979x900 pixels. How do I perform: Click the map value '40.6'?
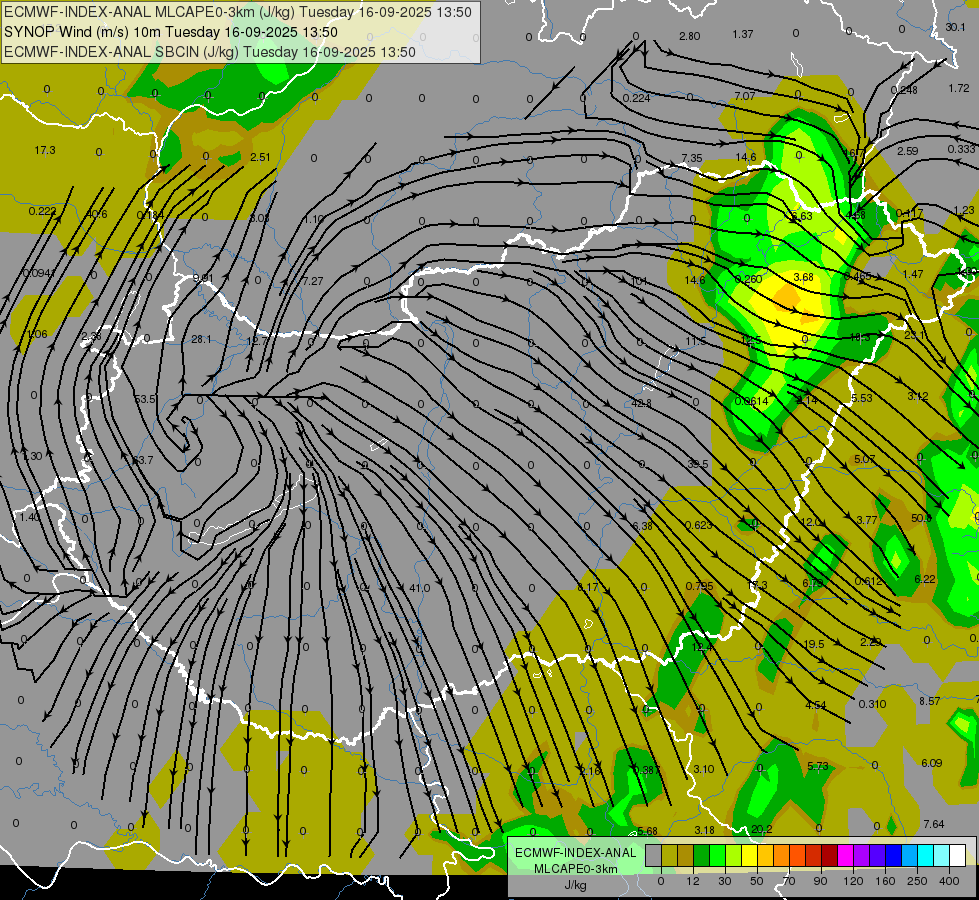click(96, 214)
